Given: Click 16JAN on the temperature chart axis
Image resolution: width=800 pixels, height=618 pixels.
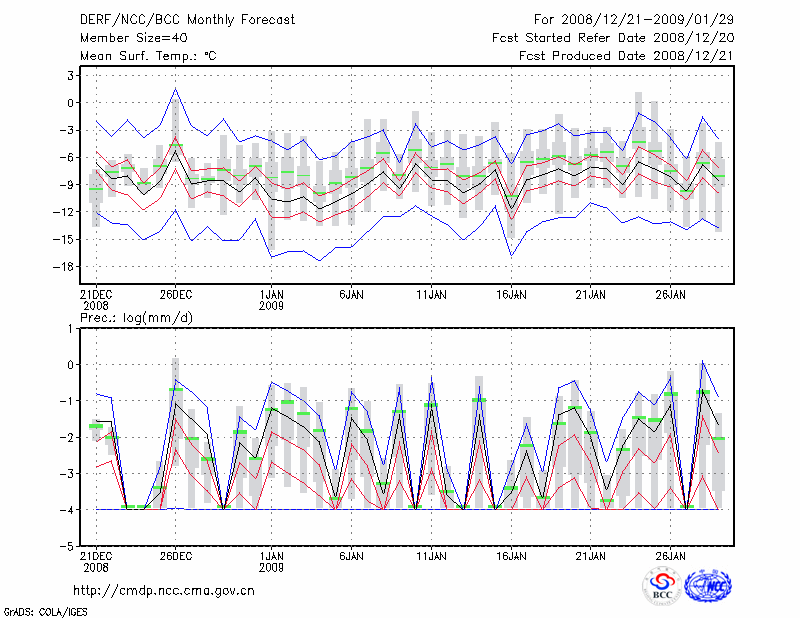Looking at the screenshot, I should [x=511, y=295].
